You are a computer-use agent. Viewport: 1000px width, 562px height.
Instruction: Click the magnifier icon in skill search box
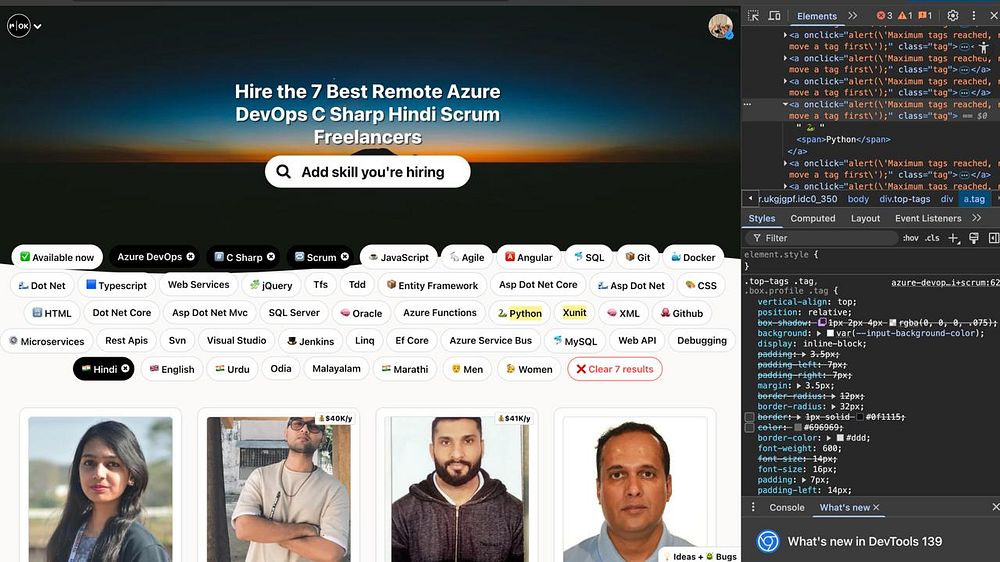pos(284,172)
